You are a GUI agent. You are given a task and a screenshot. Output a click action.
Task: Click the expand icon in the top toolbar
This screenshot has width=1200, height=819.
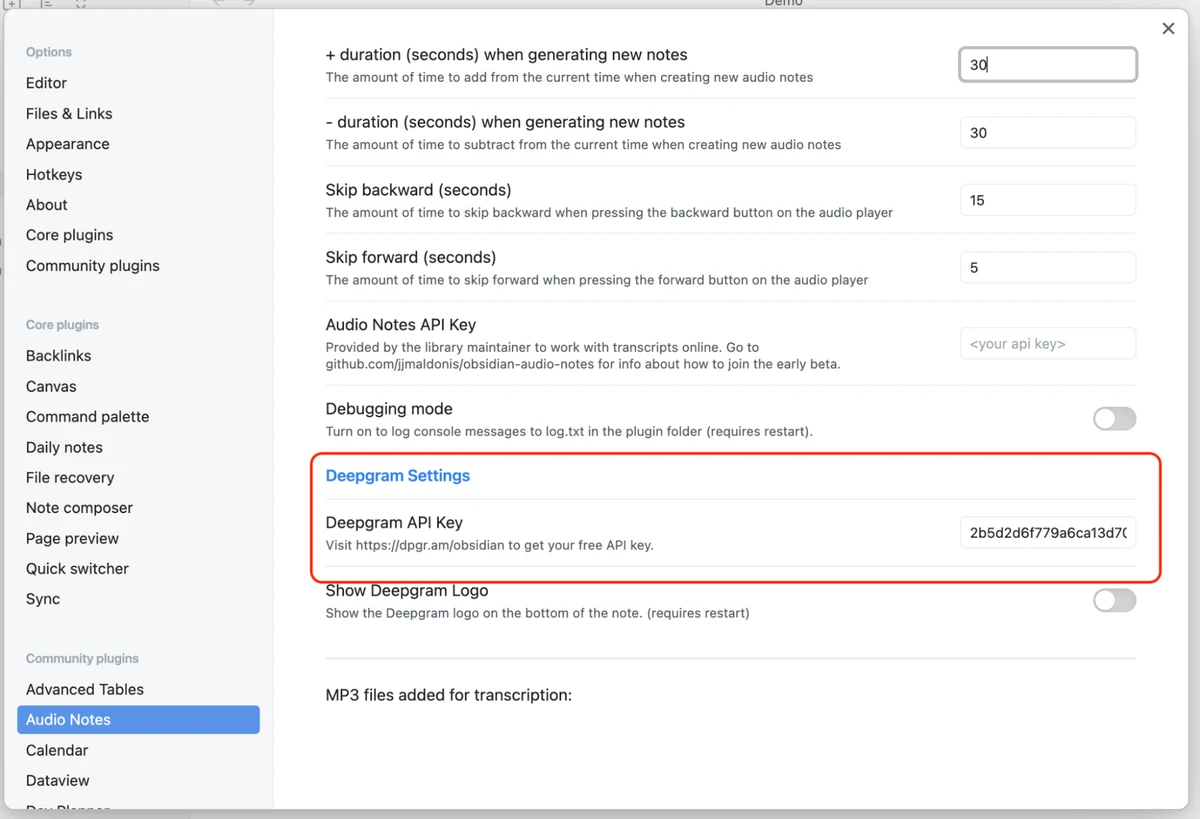80,4
